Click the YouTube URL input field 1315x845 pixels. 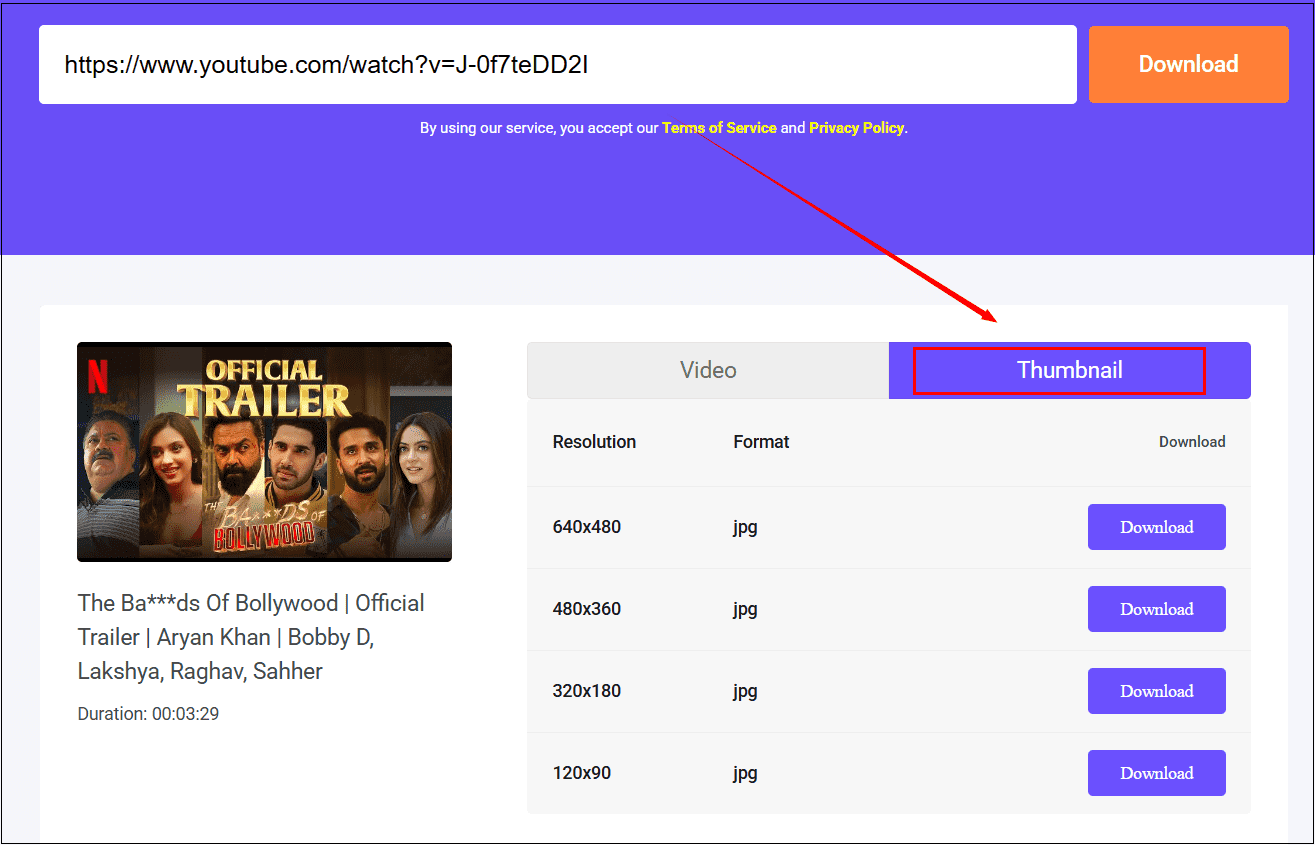coord(558,65)
